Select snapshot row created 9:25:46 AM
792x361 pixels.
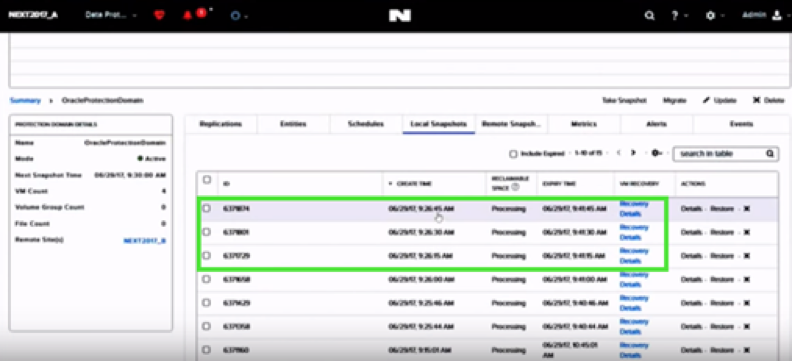pyautogui.click(x=206, y=302)
